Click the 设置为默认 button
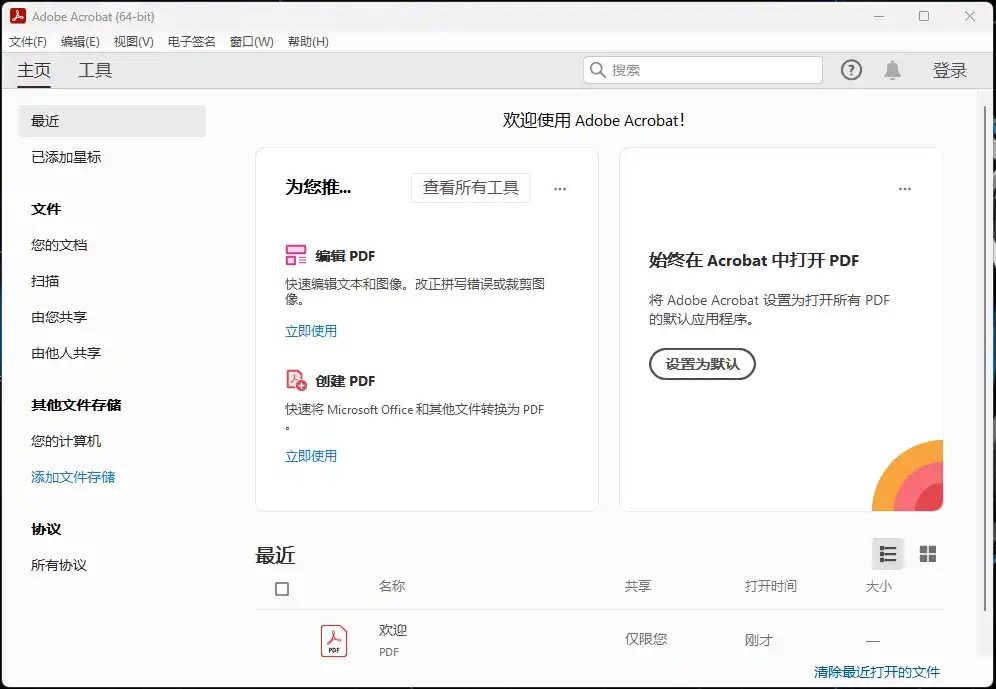The width and height of the screenshot is (996, 689). [x=702, y=364]
